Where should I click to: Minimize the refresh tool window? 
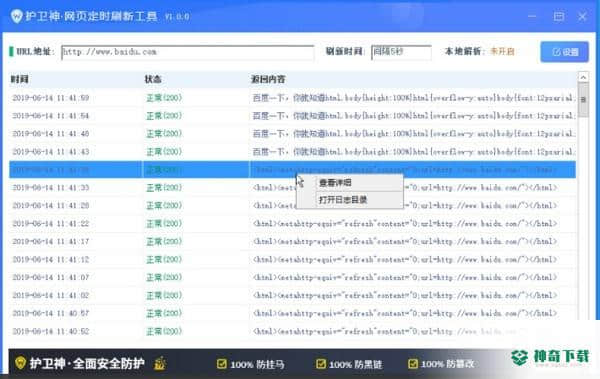click(532, 16)
